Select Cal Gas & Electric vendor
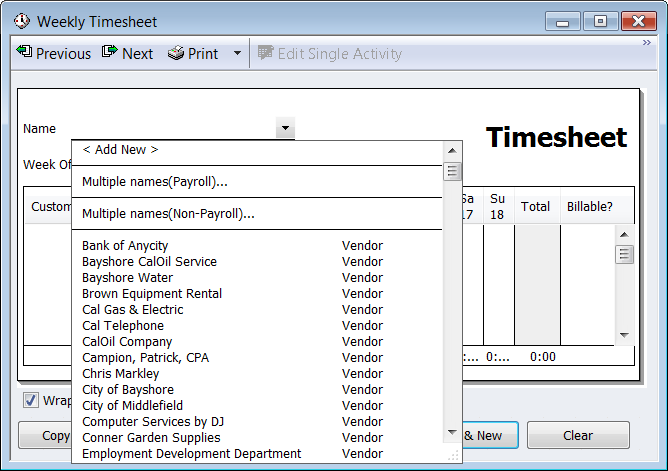 click(133, 310)
